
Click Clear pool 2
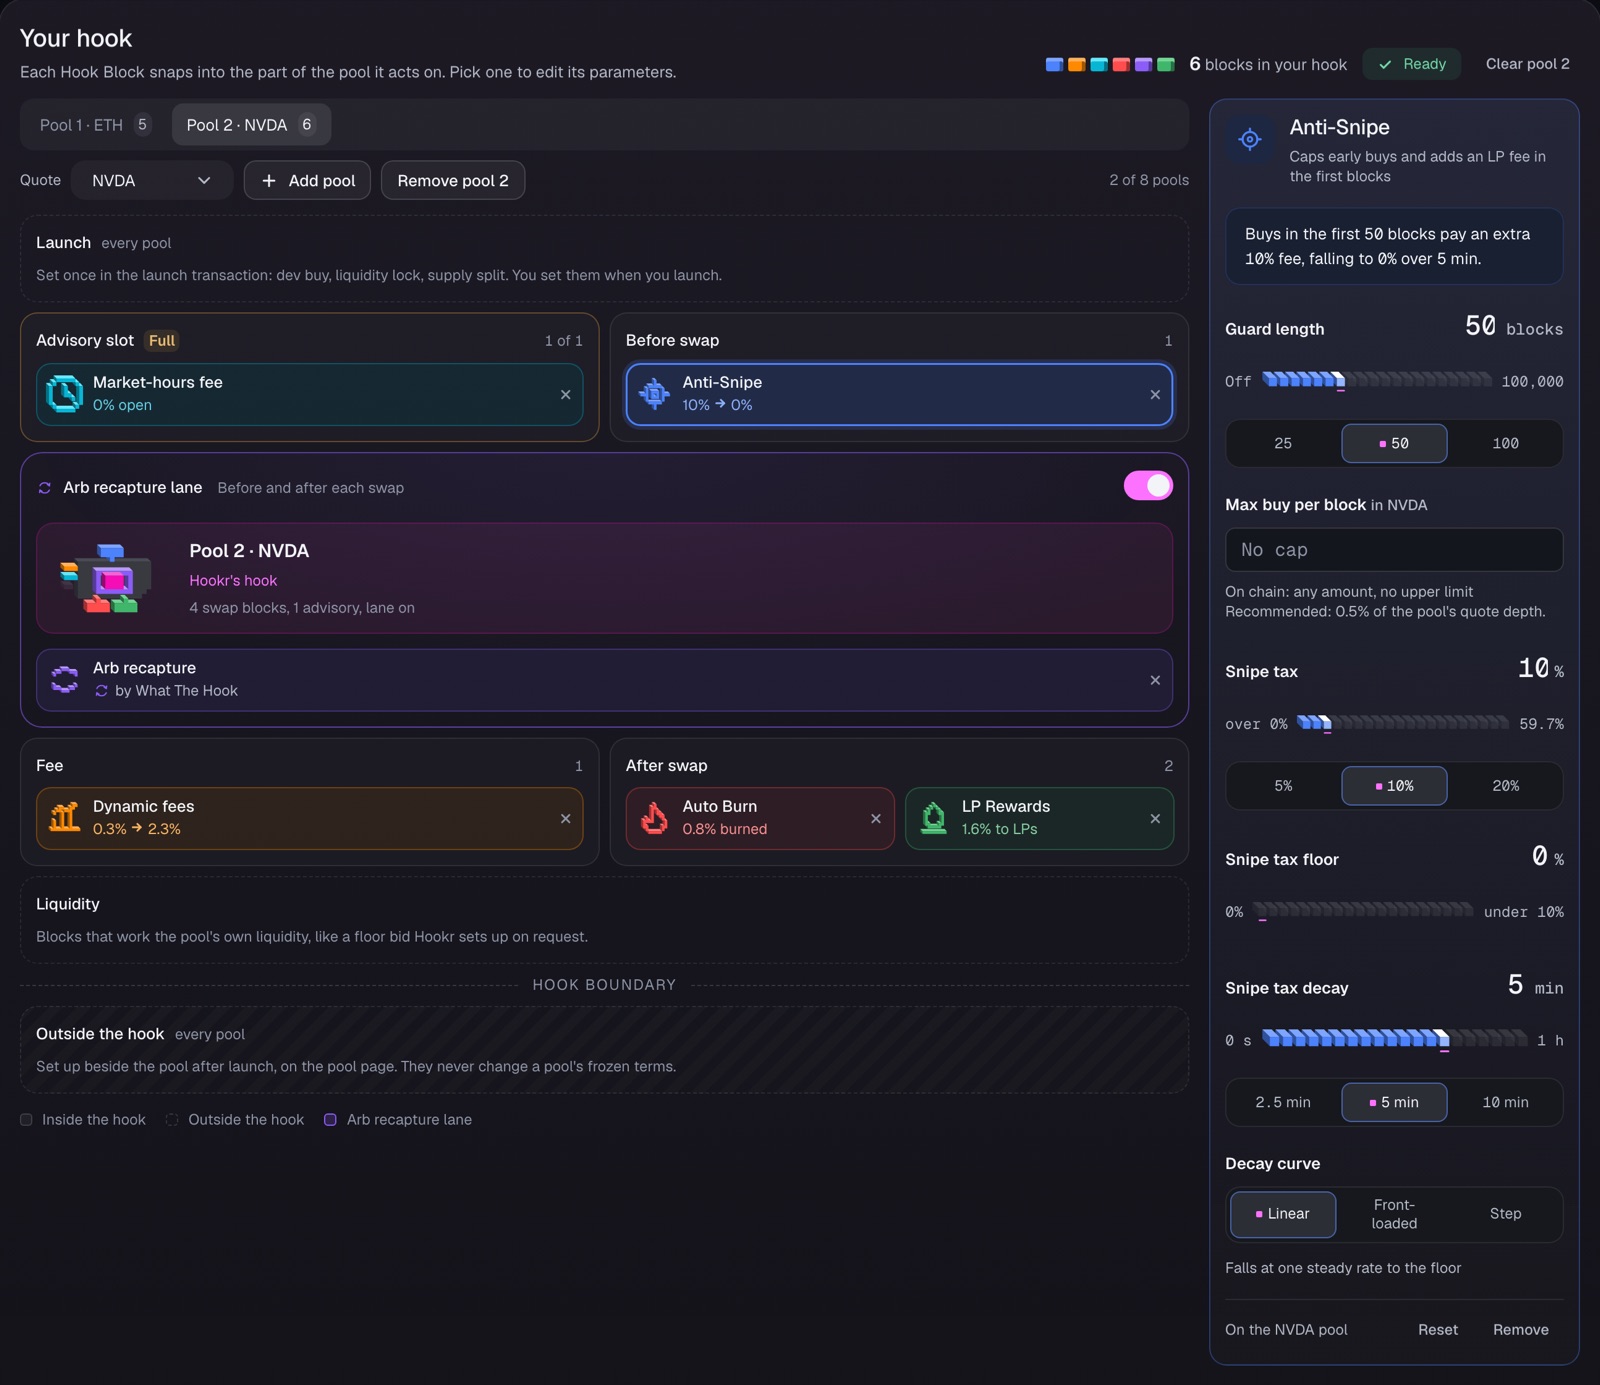coord(1527,64)
